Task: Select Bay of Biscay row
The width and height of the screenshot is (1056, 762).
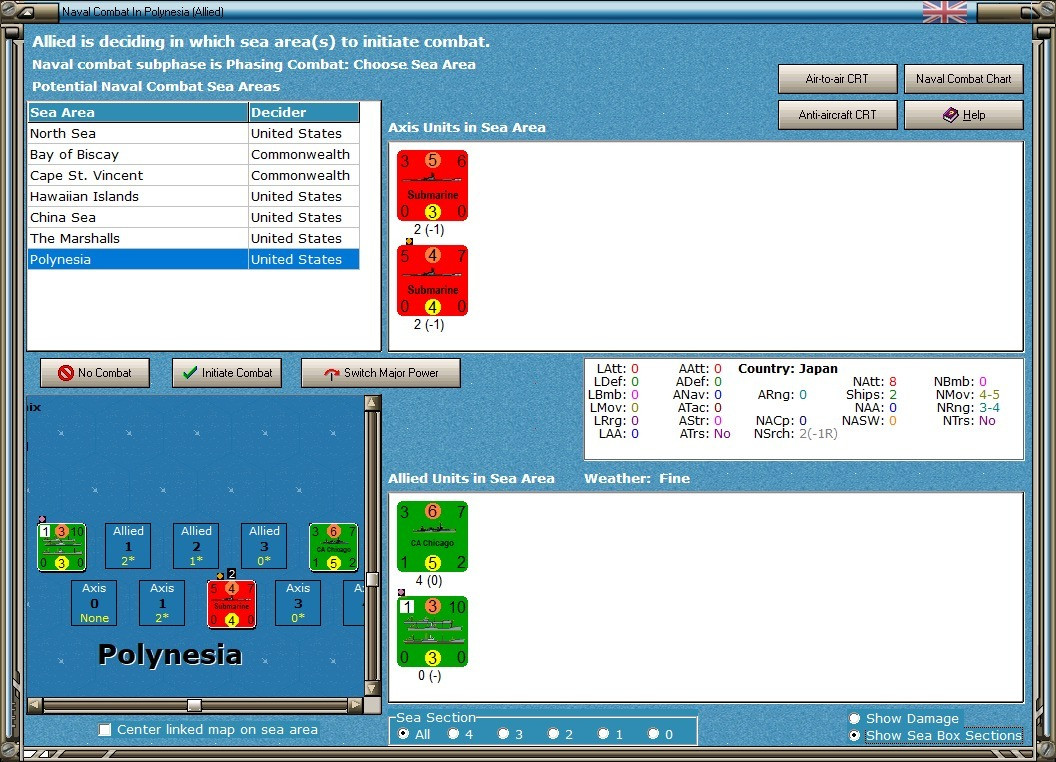Action: click(193, 154)
